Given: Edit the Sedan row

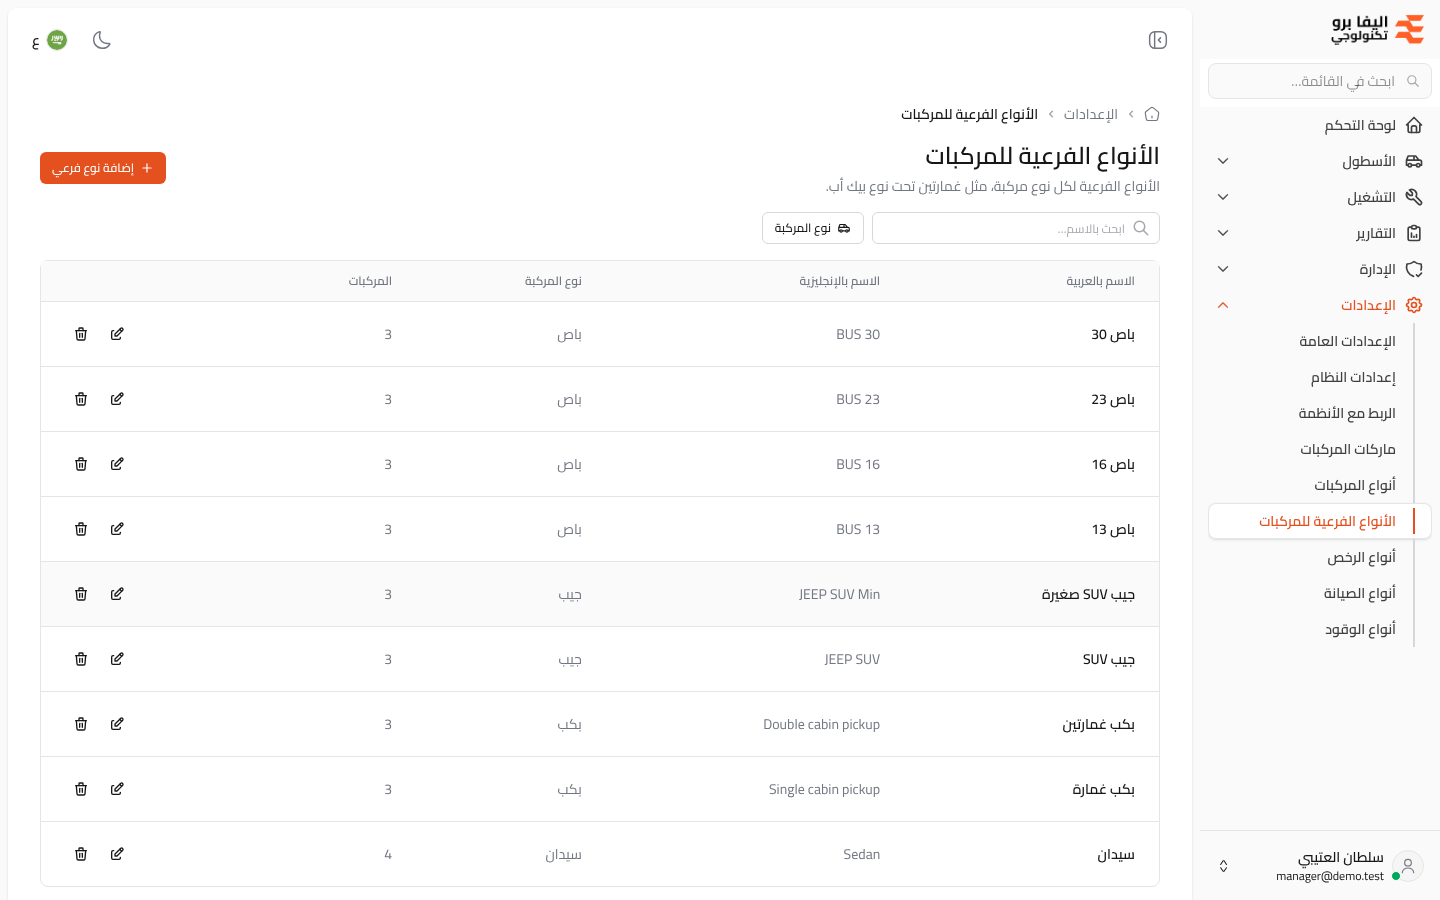Looking at the screenshot, I should [x=117, y=854].
